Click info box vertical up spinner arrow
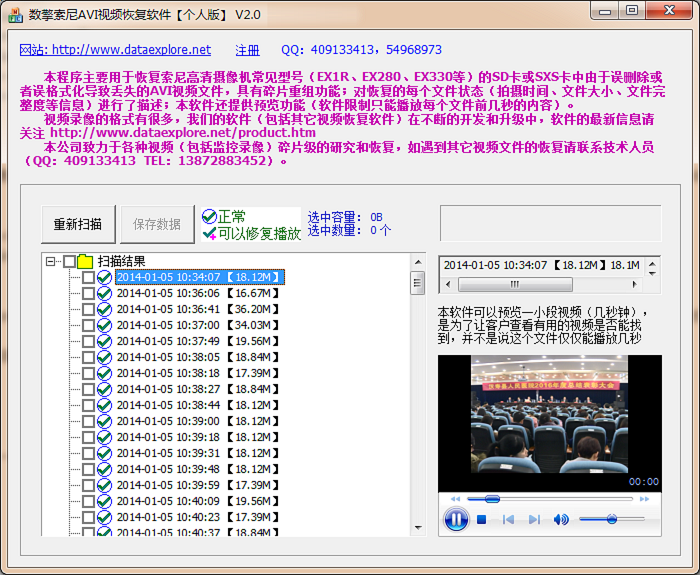Screen dimensions: 700x575 tap(652, 263)
